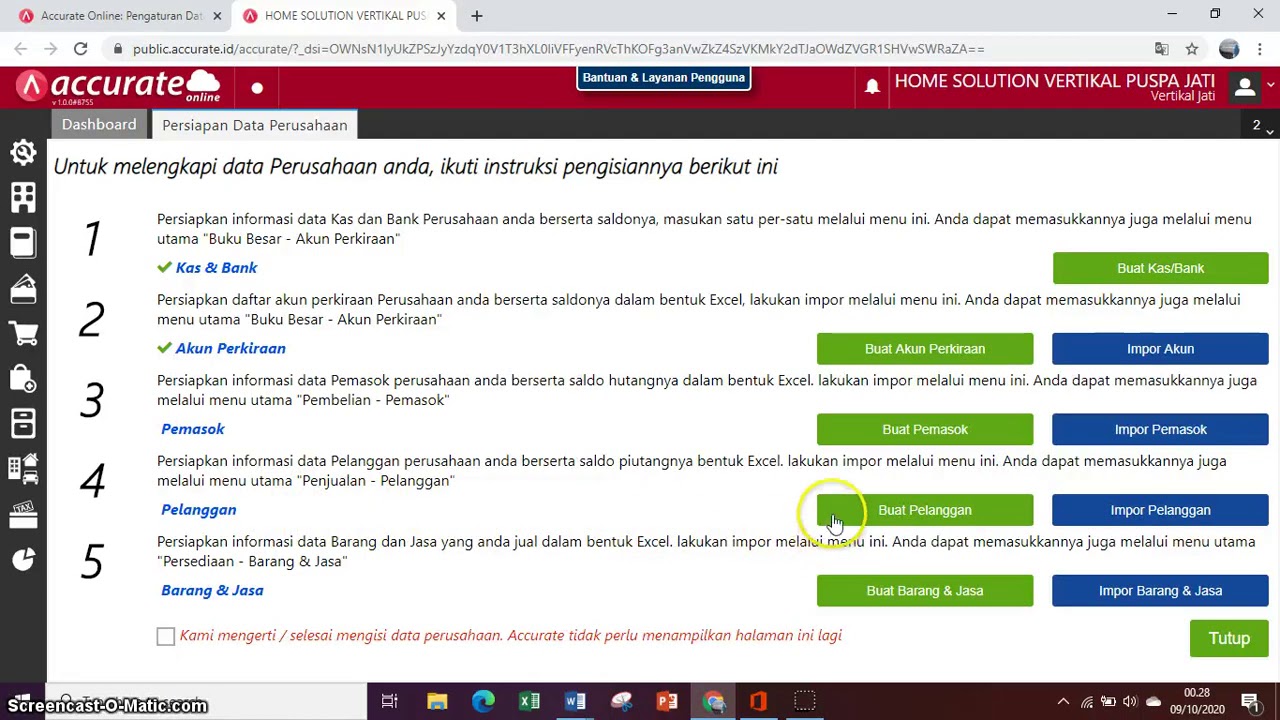Open the Pemasok link
Viewport: 1280px width, 720px height.
pos(193,429)
